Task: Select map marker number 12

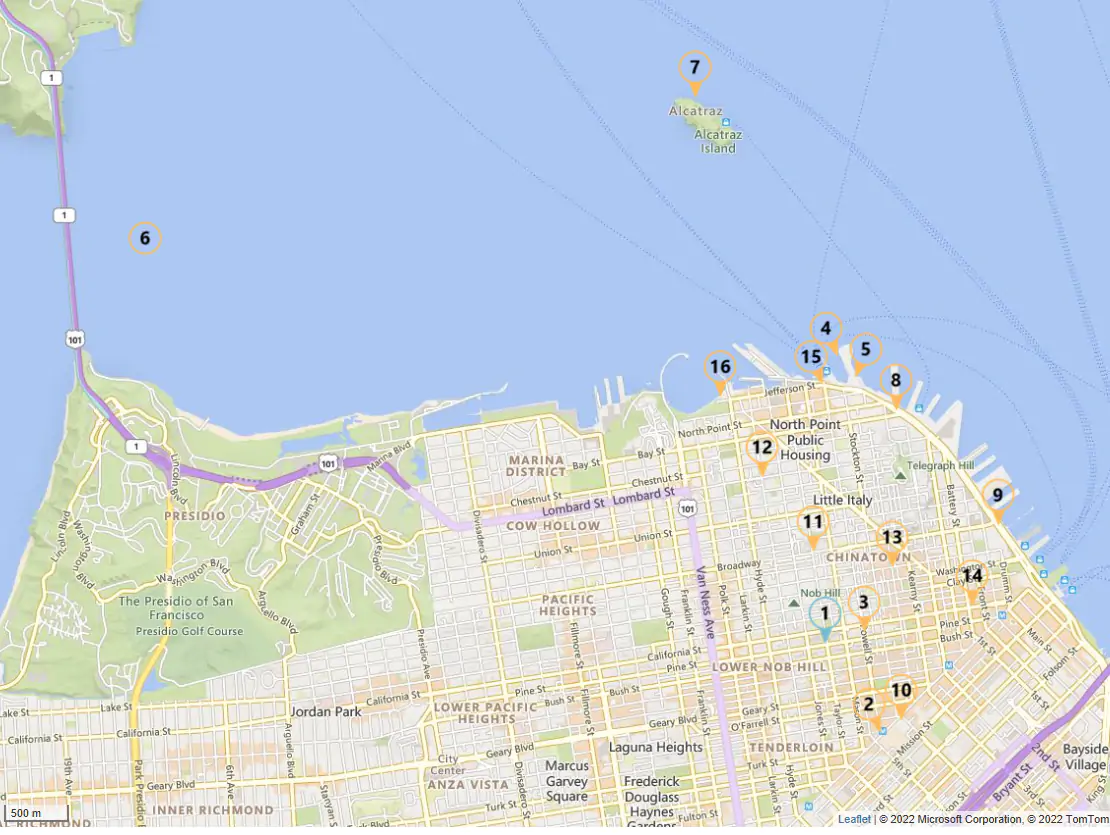Action: point(762,448)
